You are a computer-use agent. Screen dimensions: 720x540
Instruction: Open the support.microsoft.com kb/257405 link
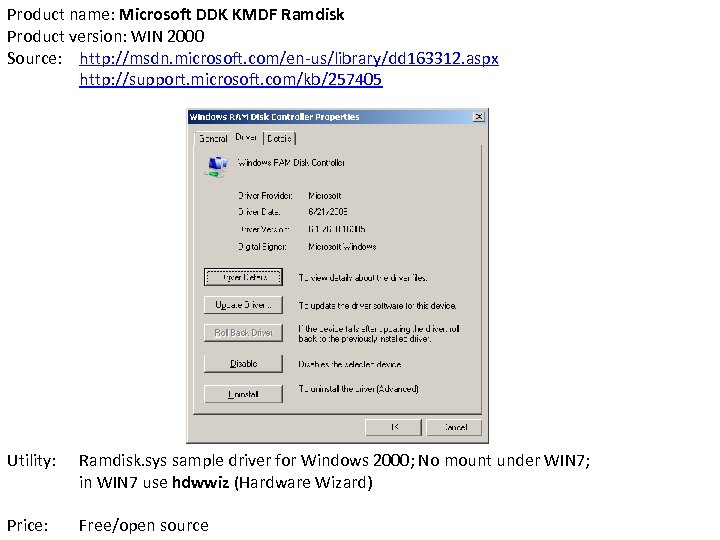tap(231, 79)
